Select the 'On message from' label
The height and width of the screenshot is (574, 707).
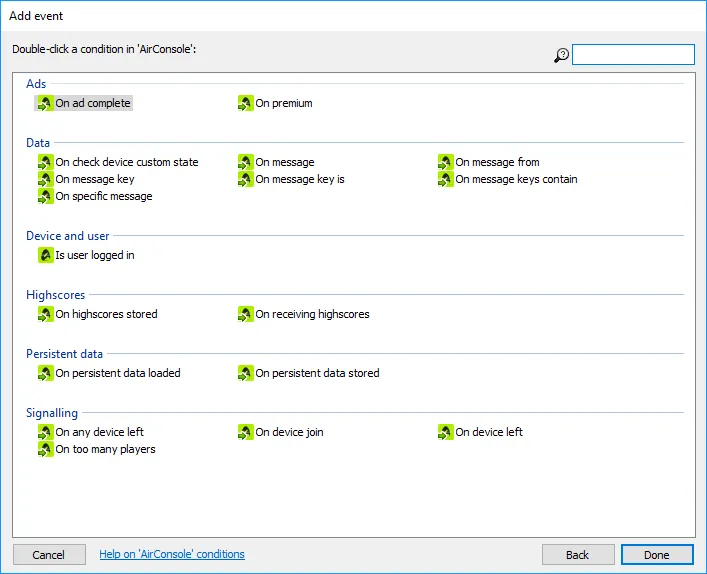[497, 162]
